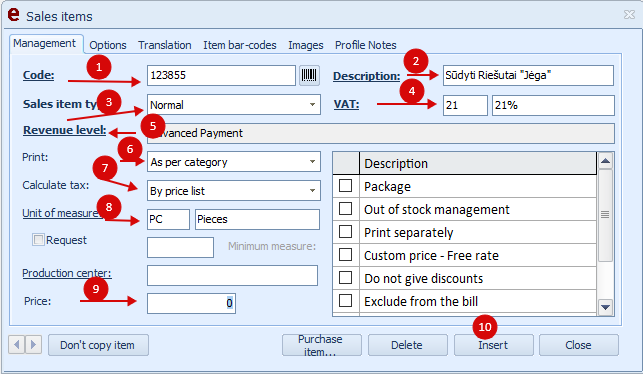Click the Don't copy item button
The image size is (643, 374).
[x=98, y=345]
